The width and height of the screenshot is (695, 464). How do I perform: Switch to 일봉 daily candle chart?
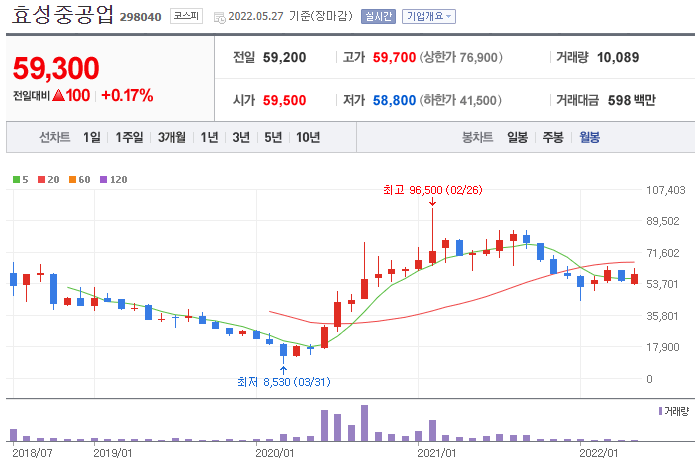pos(517,137)
